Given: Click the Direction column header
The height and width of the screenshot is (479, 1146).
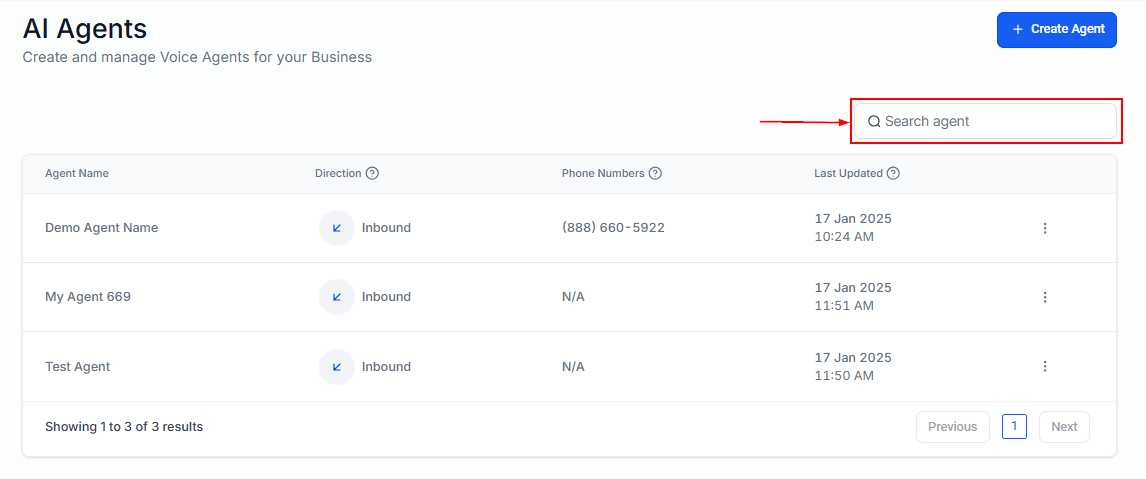Looking at the screenshot, I should pos(338,173).
